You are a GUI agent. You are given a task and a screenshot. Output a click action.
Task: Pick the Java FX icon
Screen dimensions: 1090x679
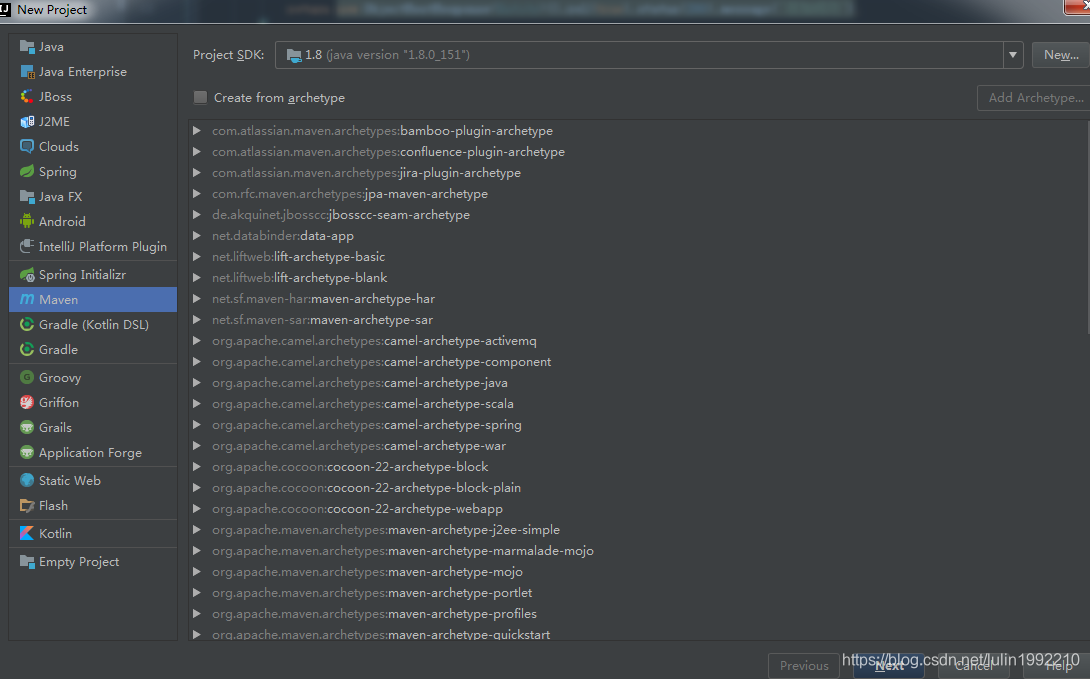[27, 197]
